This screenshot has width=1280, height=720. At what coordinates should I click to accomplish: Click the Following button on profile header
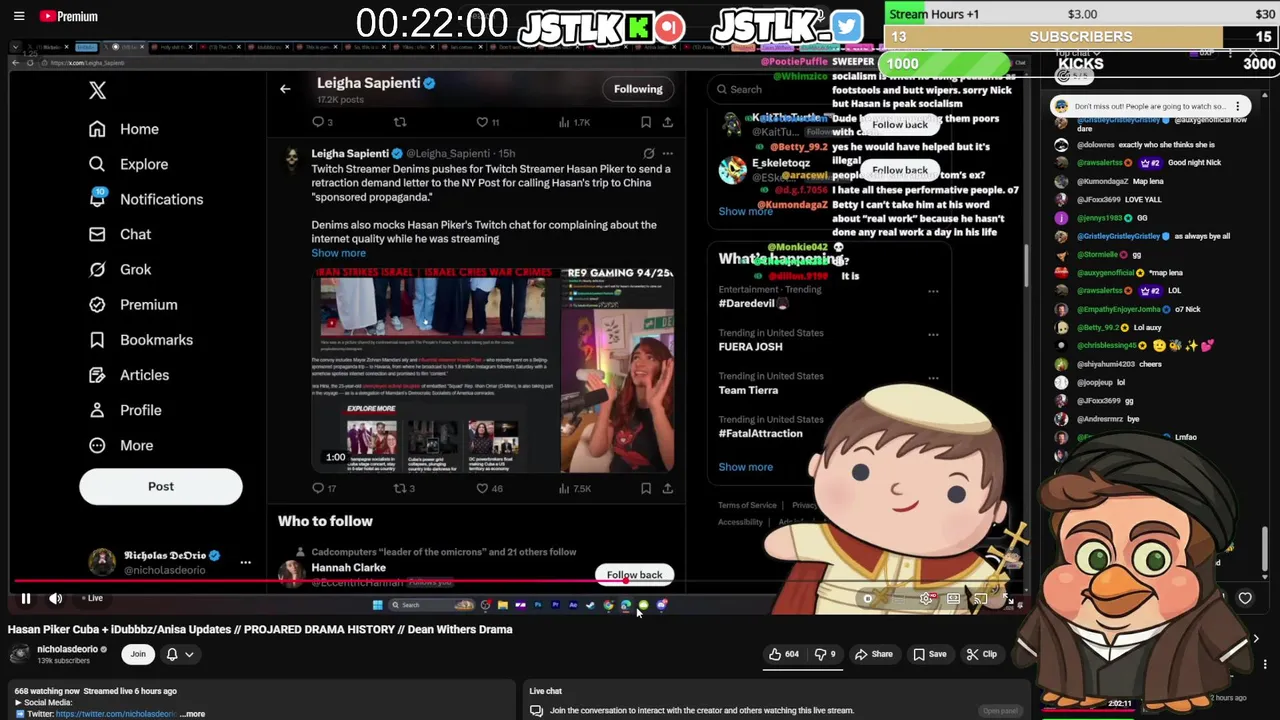coord(638,89)
